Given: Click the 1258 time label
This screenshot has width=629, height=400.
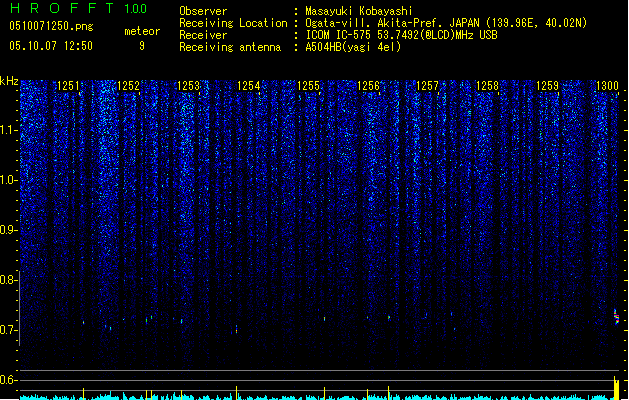Looking at the screenshot, I should coord(487,85).
